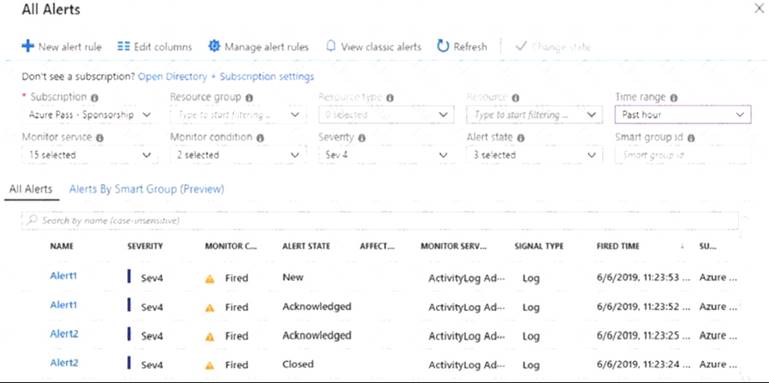Open the Resource type dropdown

pyautogui.click(x=385, y=115)
